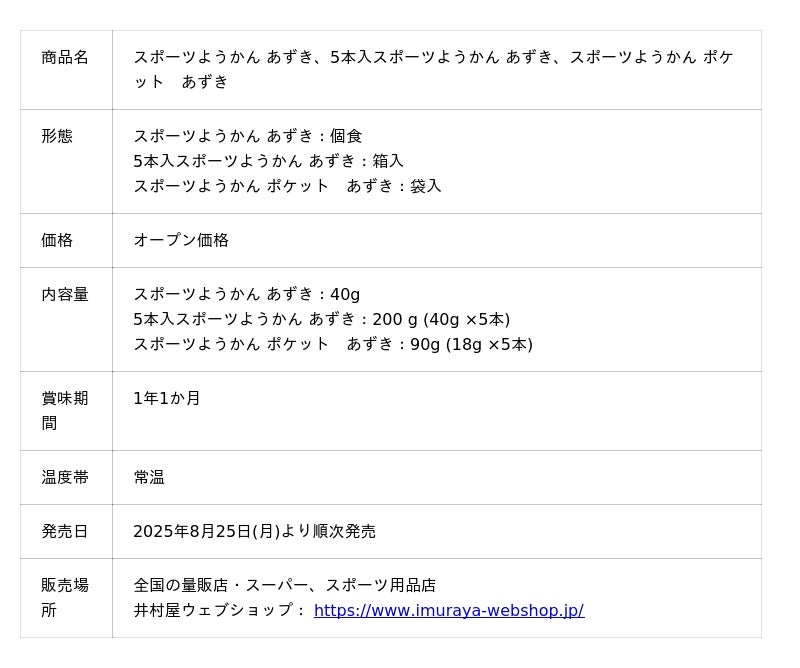Click the 価格 row header
800x668 pixels.
pos(57,240)
